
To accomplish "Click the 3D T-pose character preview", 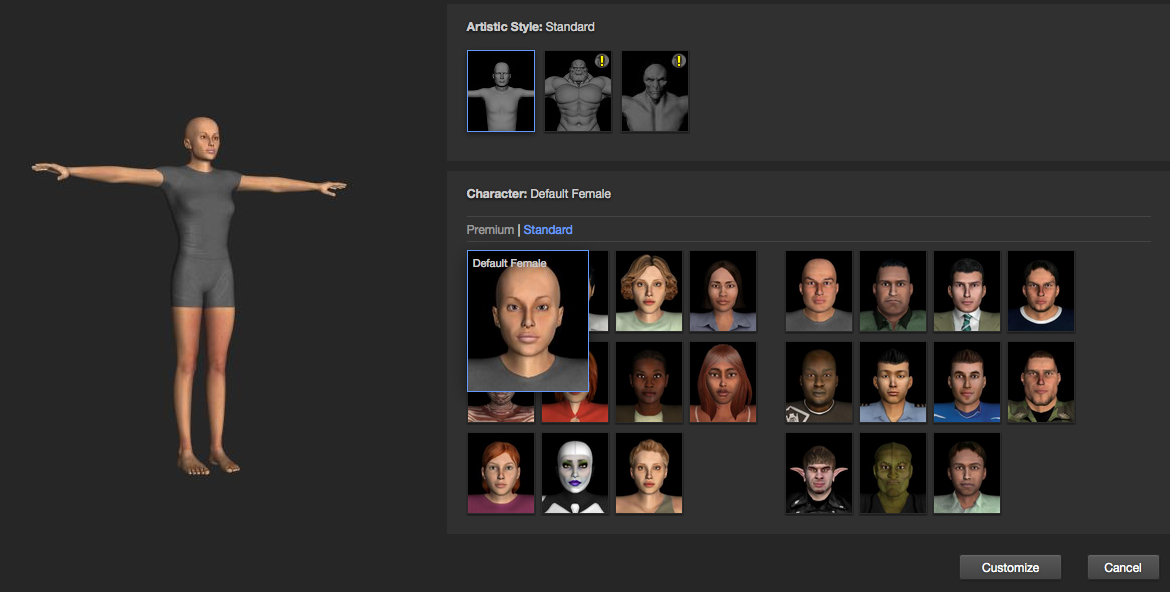I will click(x=190, y=296).
